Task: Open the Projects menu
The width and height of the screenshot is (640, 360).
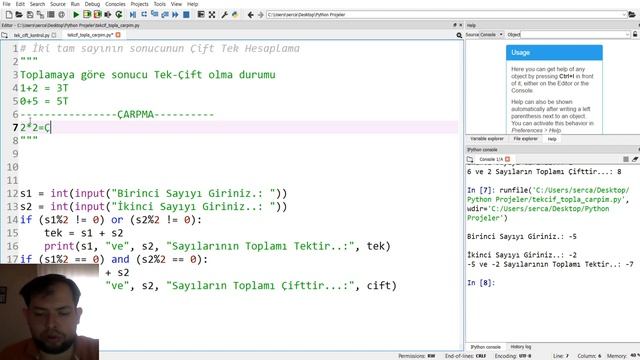Action: 140,4
